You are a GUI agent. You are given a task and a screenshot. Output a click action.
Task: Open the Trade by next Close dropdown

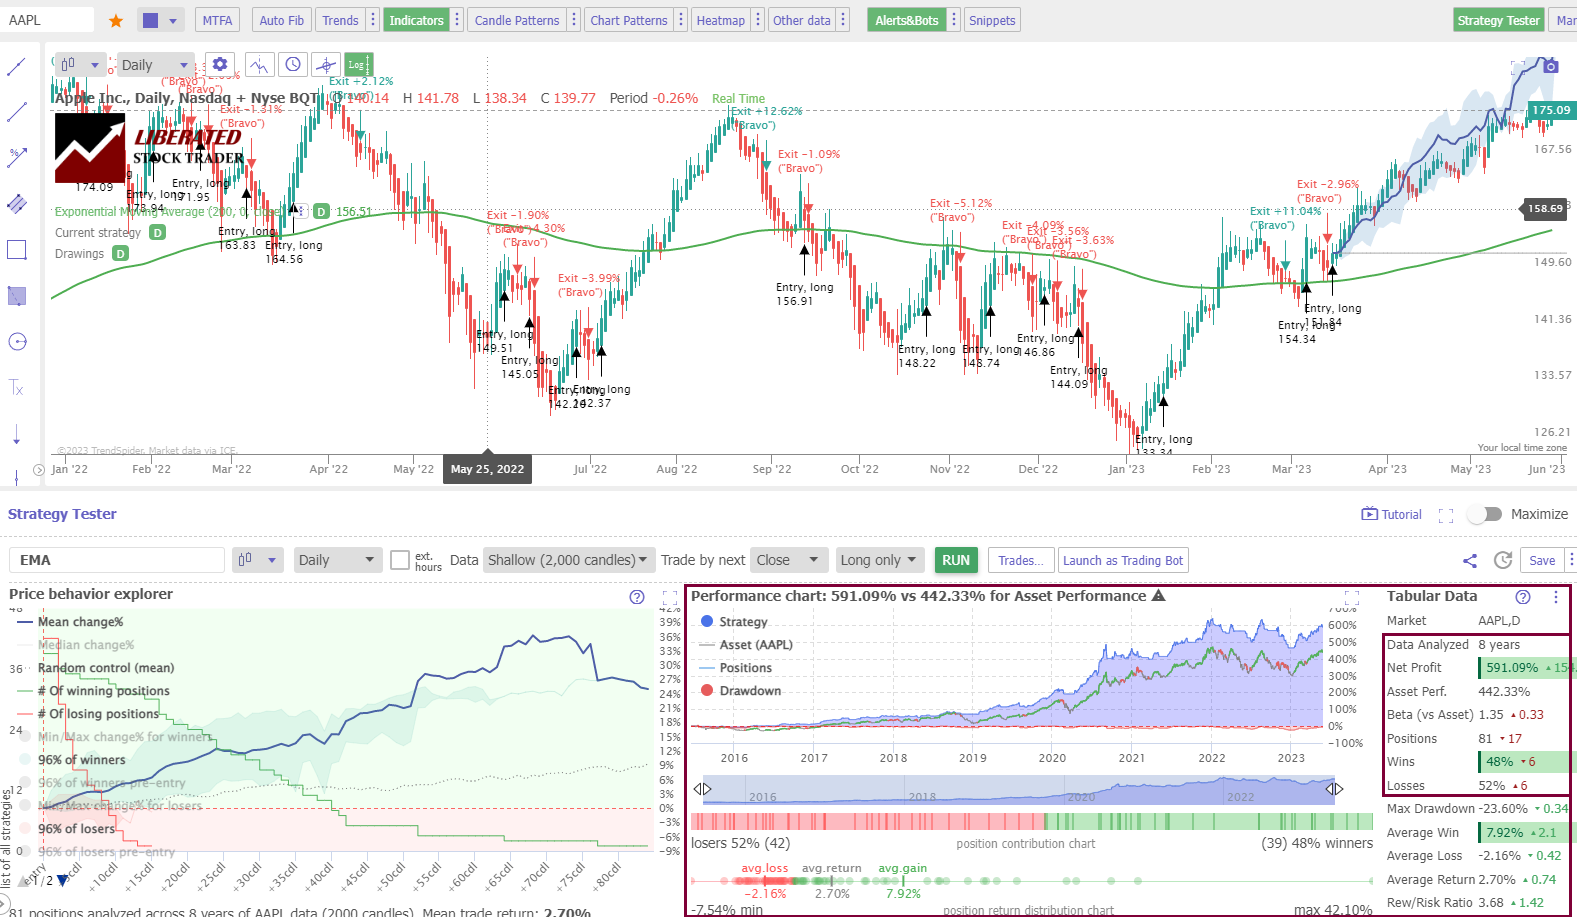(790, 560)
